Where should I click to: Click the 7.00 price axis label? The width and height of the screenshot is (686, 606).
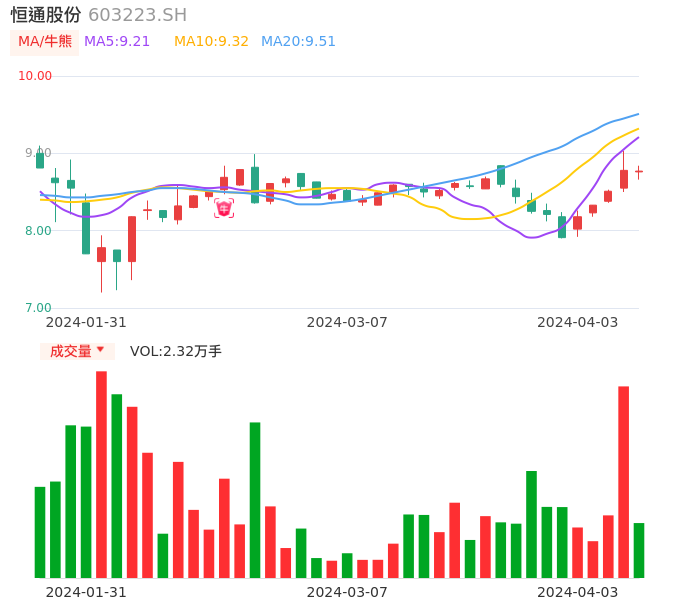[x=38, y=308]
